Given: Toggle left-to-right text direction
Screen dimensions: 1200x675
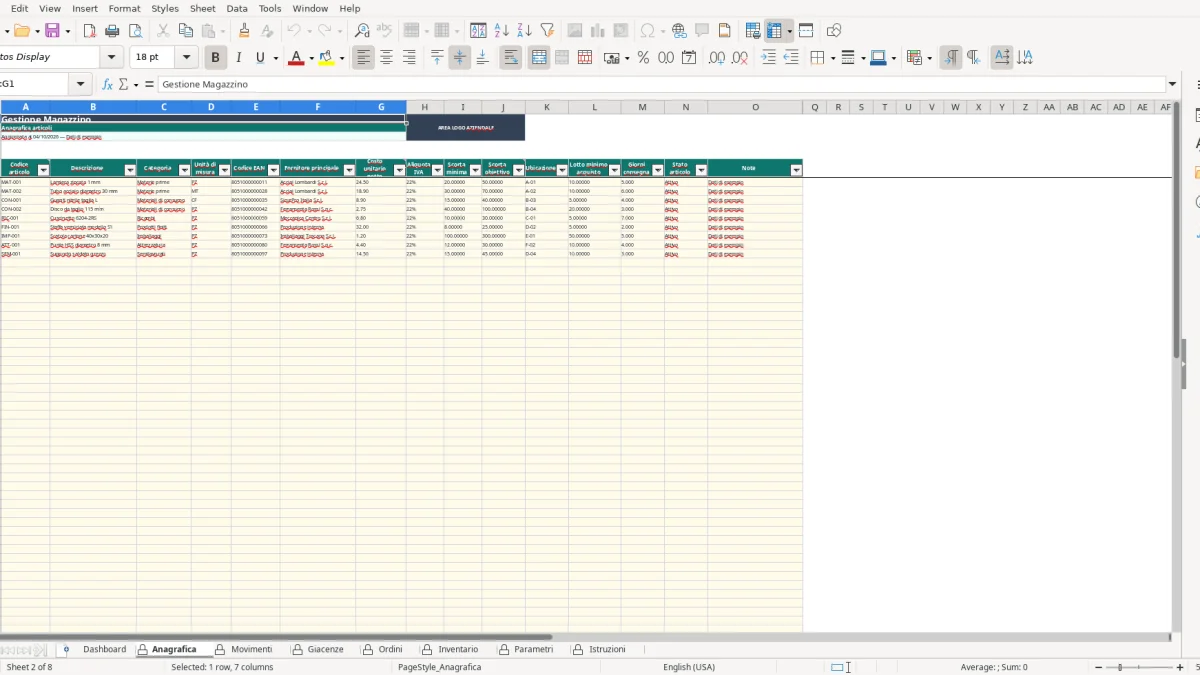Looking at the screenshot, I should (951, 58).
